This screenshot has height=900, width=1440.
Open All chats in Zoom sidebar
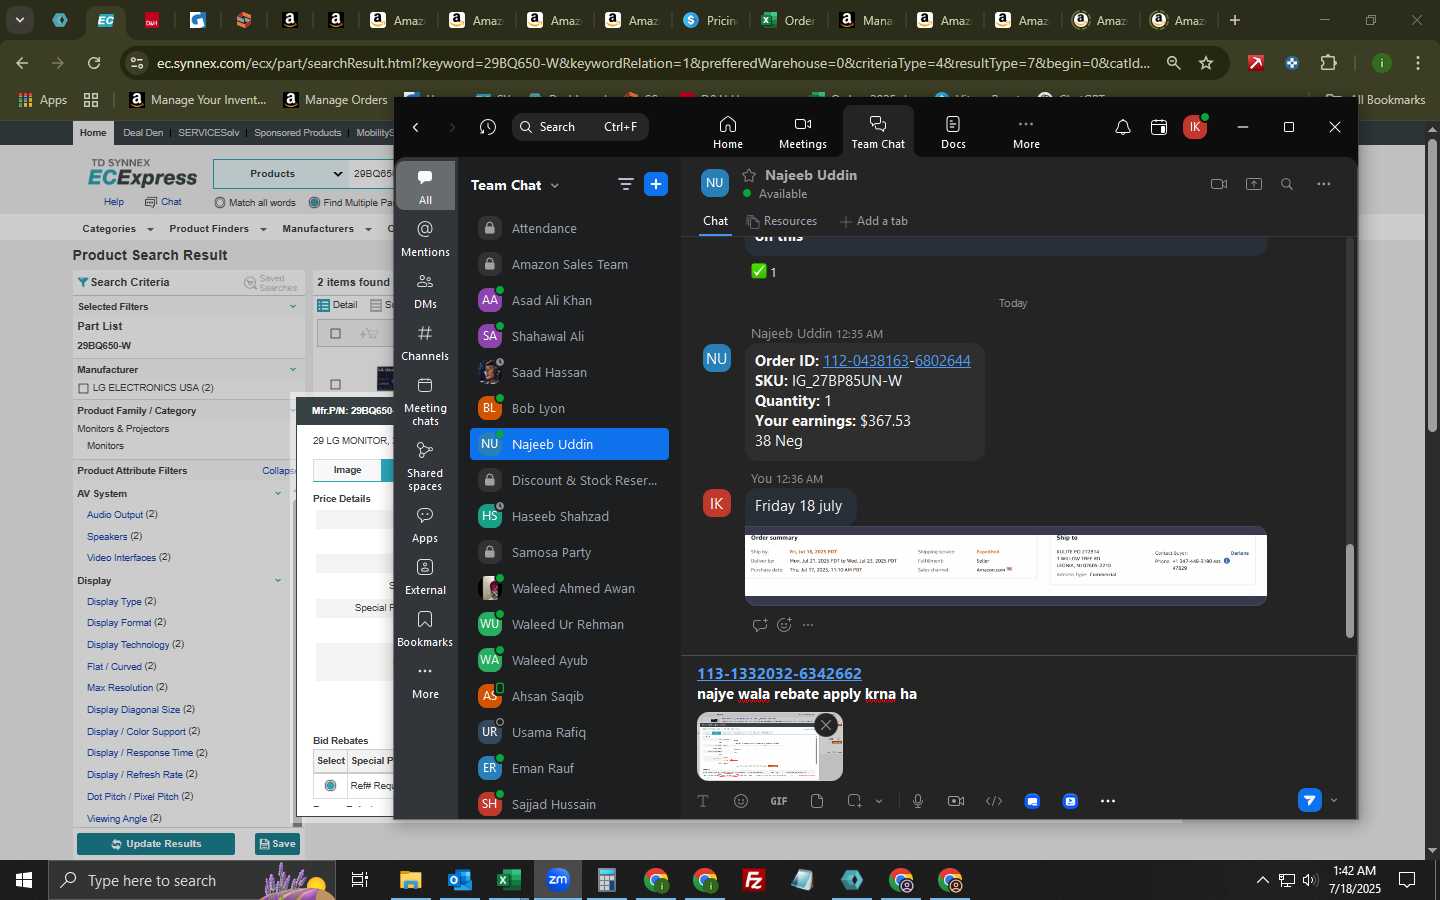(x=425, y=186)
